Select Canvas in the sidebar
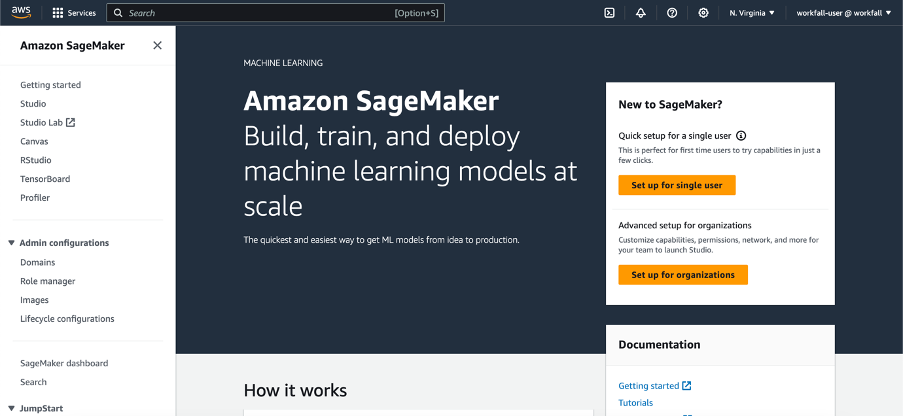The width and height of the screenshot is (904, 416). (x=34, y=141)
